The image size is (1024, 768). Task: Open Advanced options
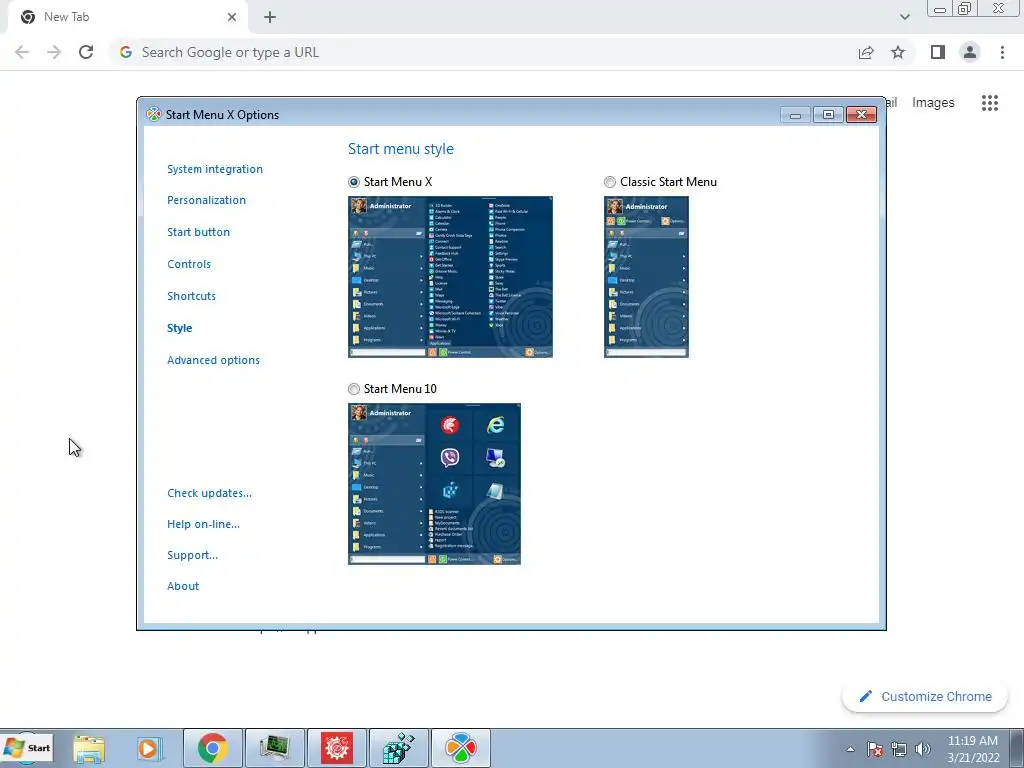[214, 360]
